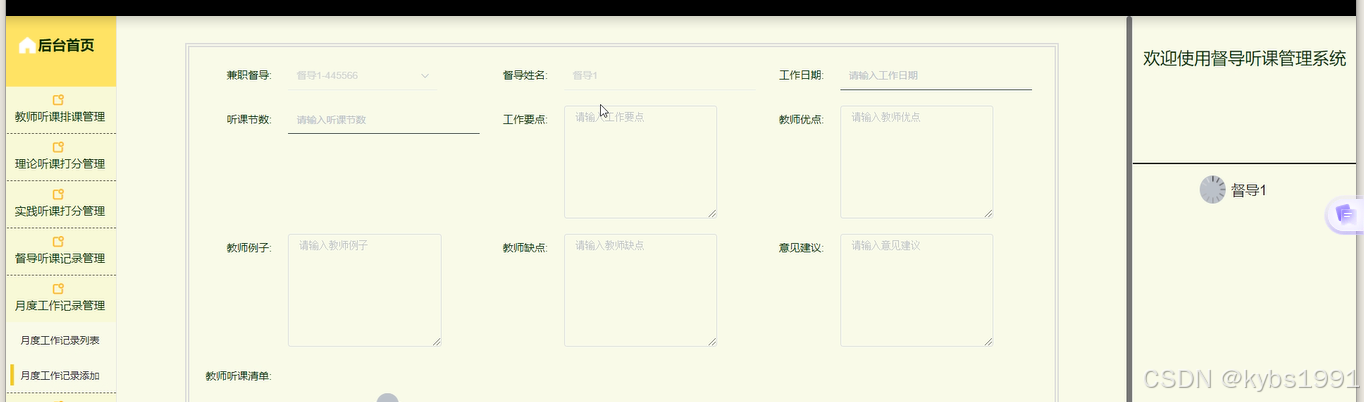The image size is (1364, 402).
Task: Click the icon above 实践听课打分管理
Action: pos(58,194)
